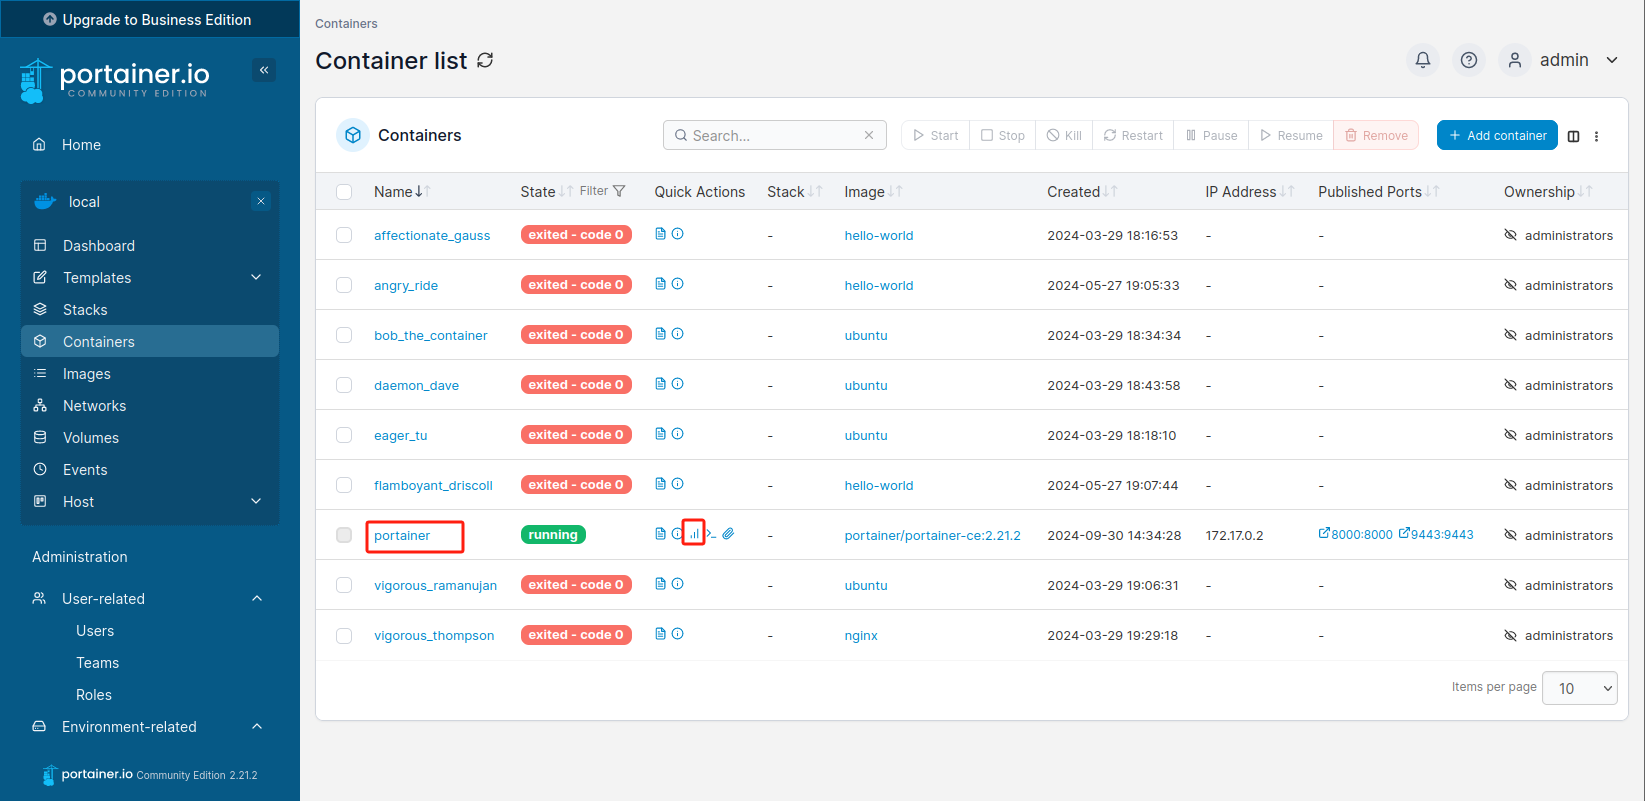Open the help question mark icon
The height and width of the screenshot is (801, 1645).
coord(1469,60)
